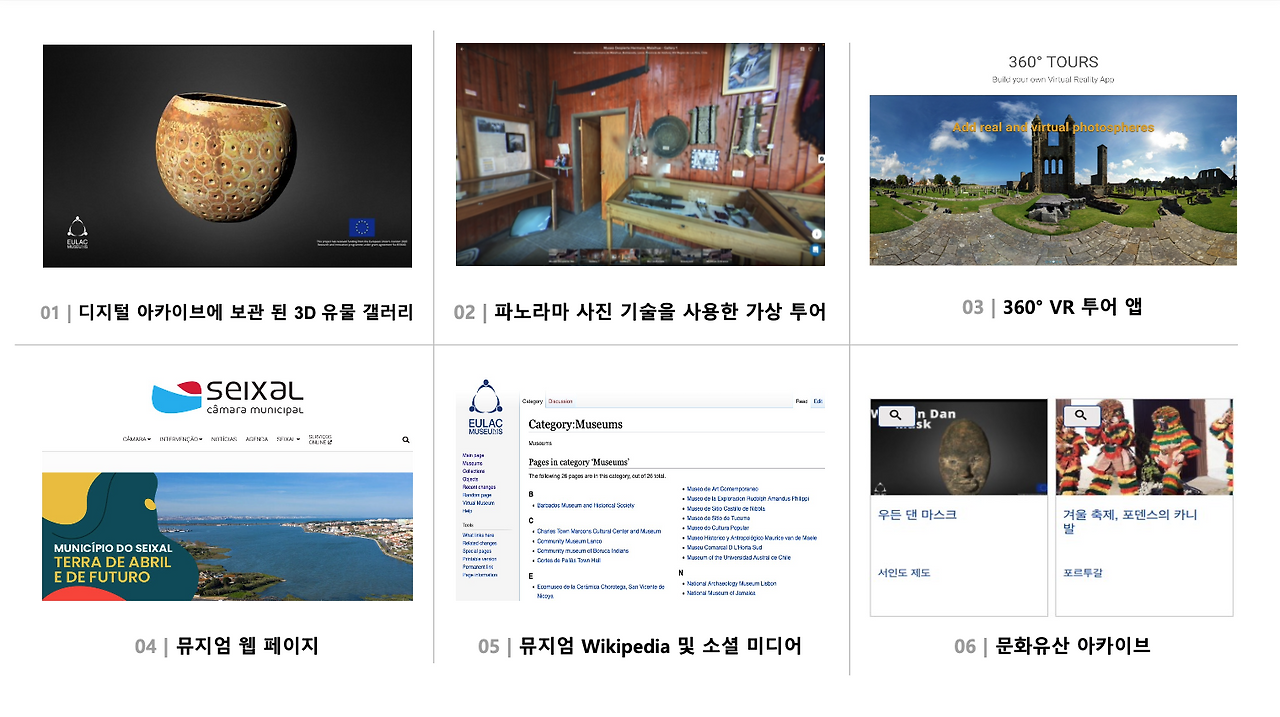Expand the CÂMARA dropdown menu
This screenshot has width=1280, height=717.
click(137, 439)
